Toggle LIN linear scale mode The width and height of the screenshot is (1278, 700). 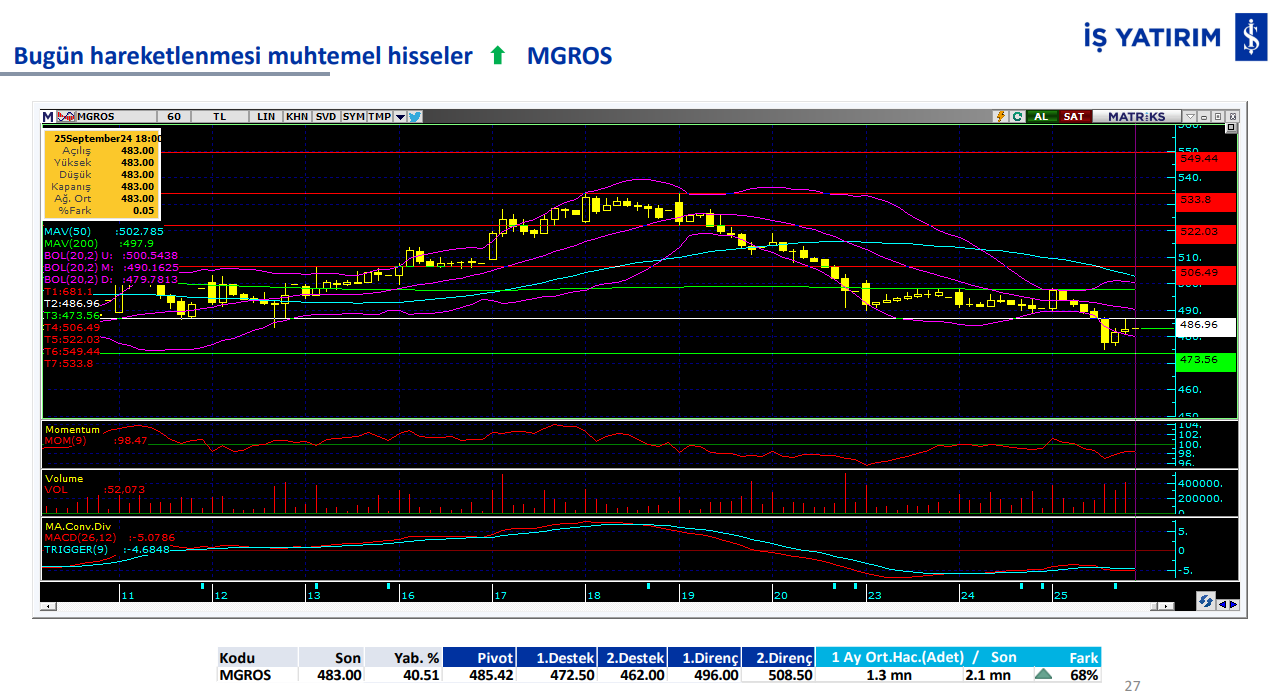[x=265, y=117]
